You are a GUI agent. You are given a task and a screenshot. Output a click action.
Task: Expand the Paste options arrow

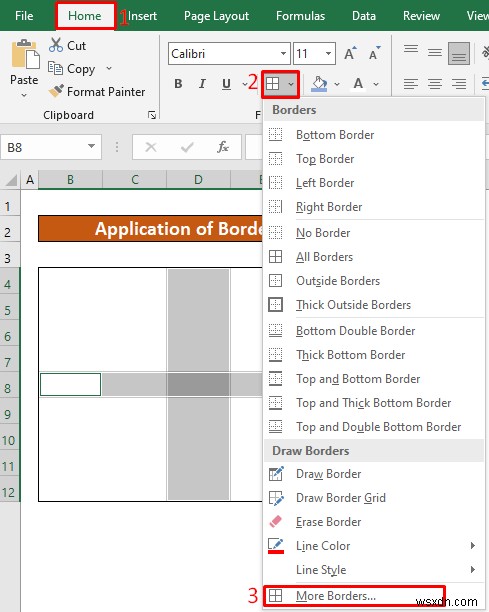pyautogui.click(x=24, y=95)
